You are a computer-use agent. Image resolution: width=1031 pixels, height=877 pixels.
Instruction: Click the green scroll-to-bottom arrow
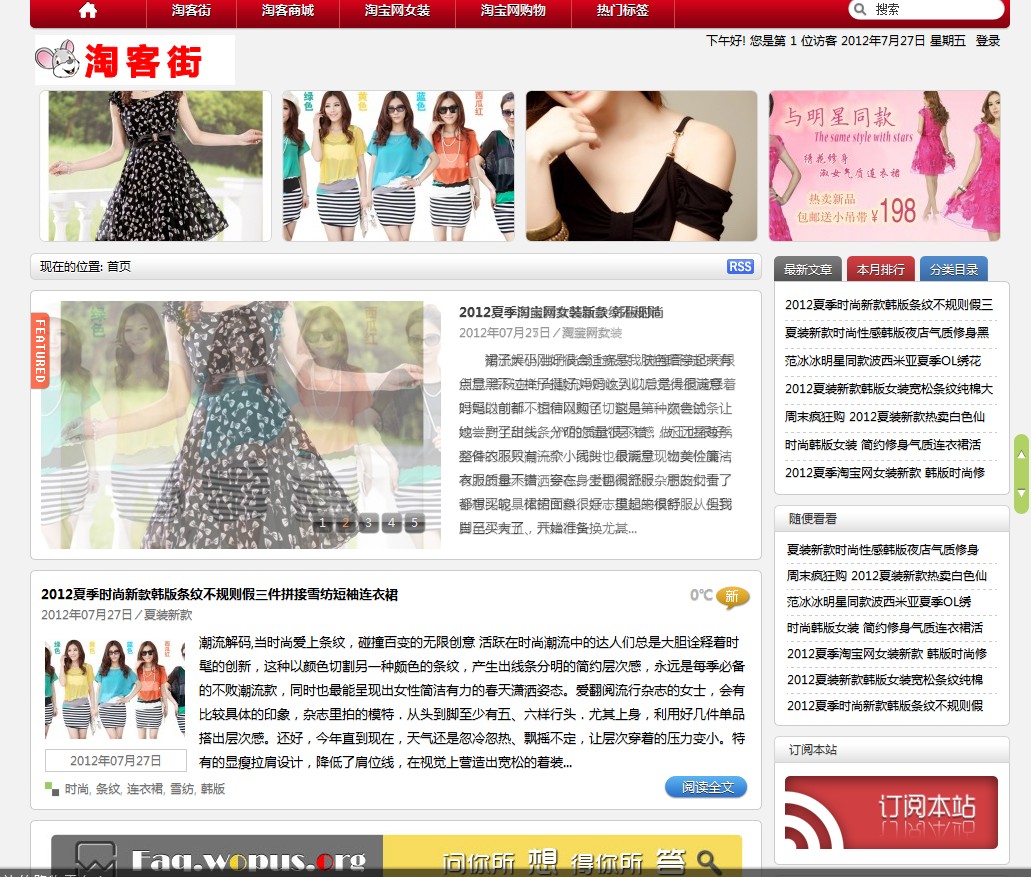(x=1021, y=492)
